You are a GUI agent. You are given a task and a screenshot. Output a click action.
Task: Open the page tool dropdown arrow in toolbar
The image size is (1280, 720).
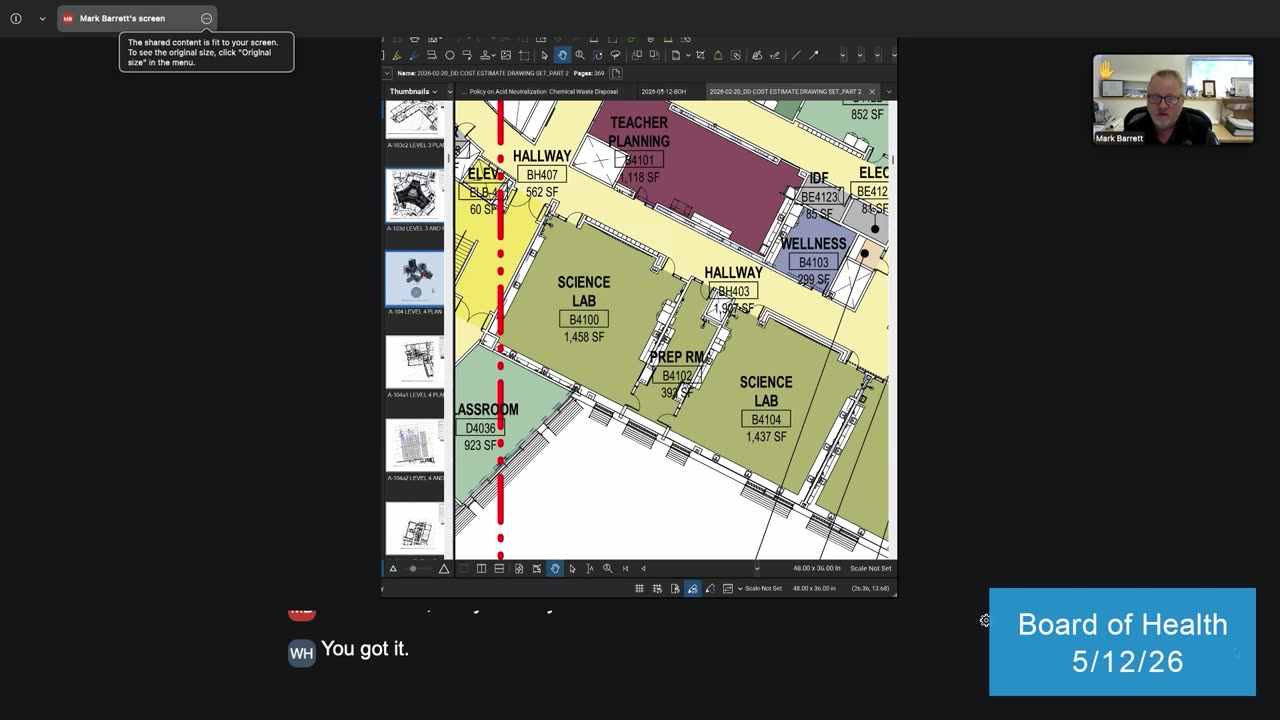(688, 55)
